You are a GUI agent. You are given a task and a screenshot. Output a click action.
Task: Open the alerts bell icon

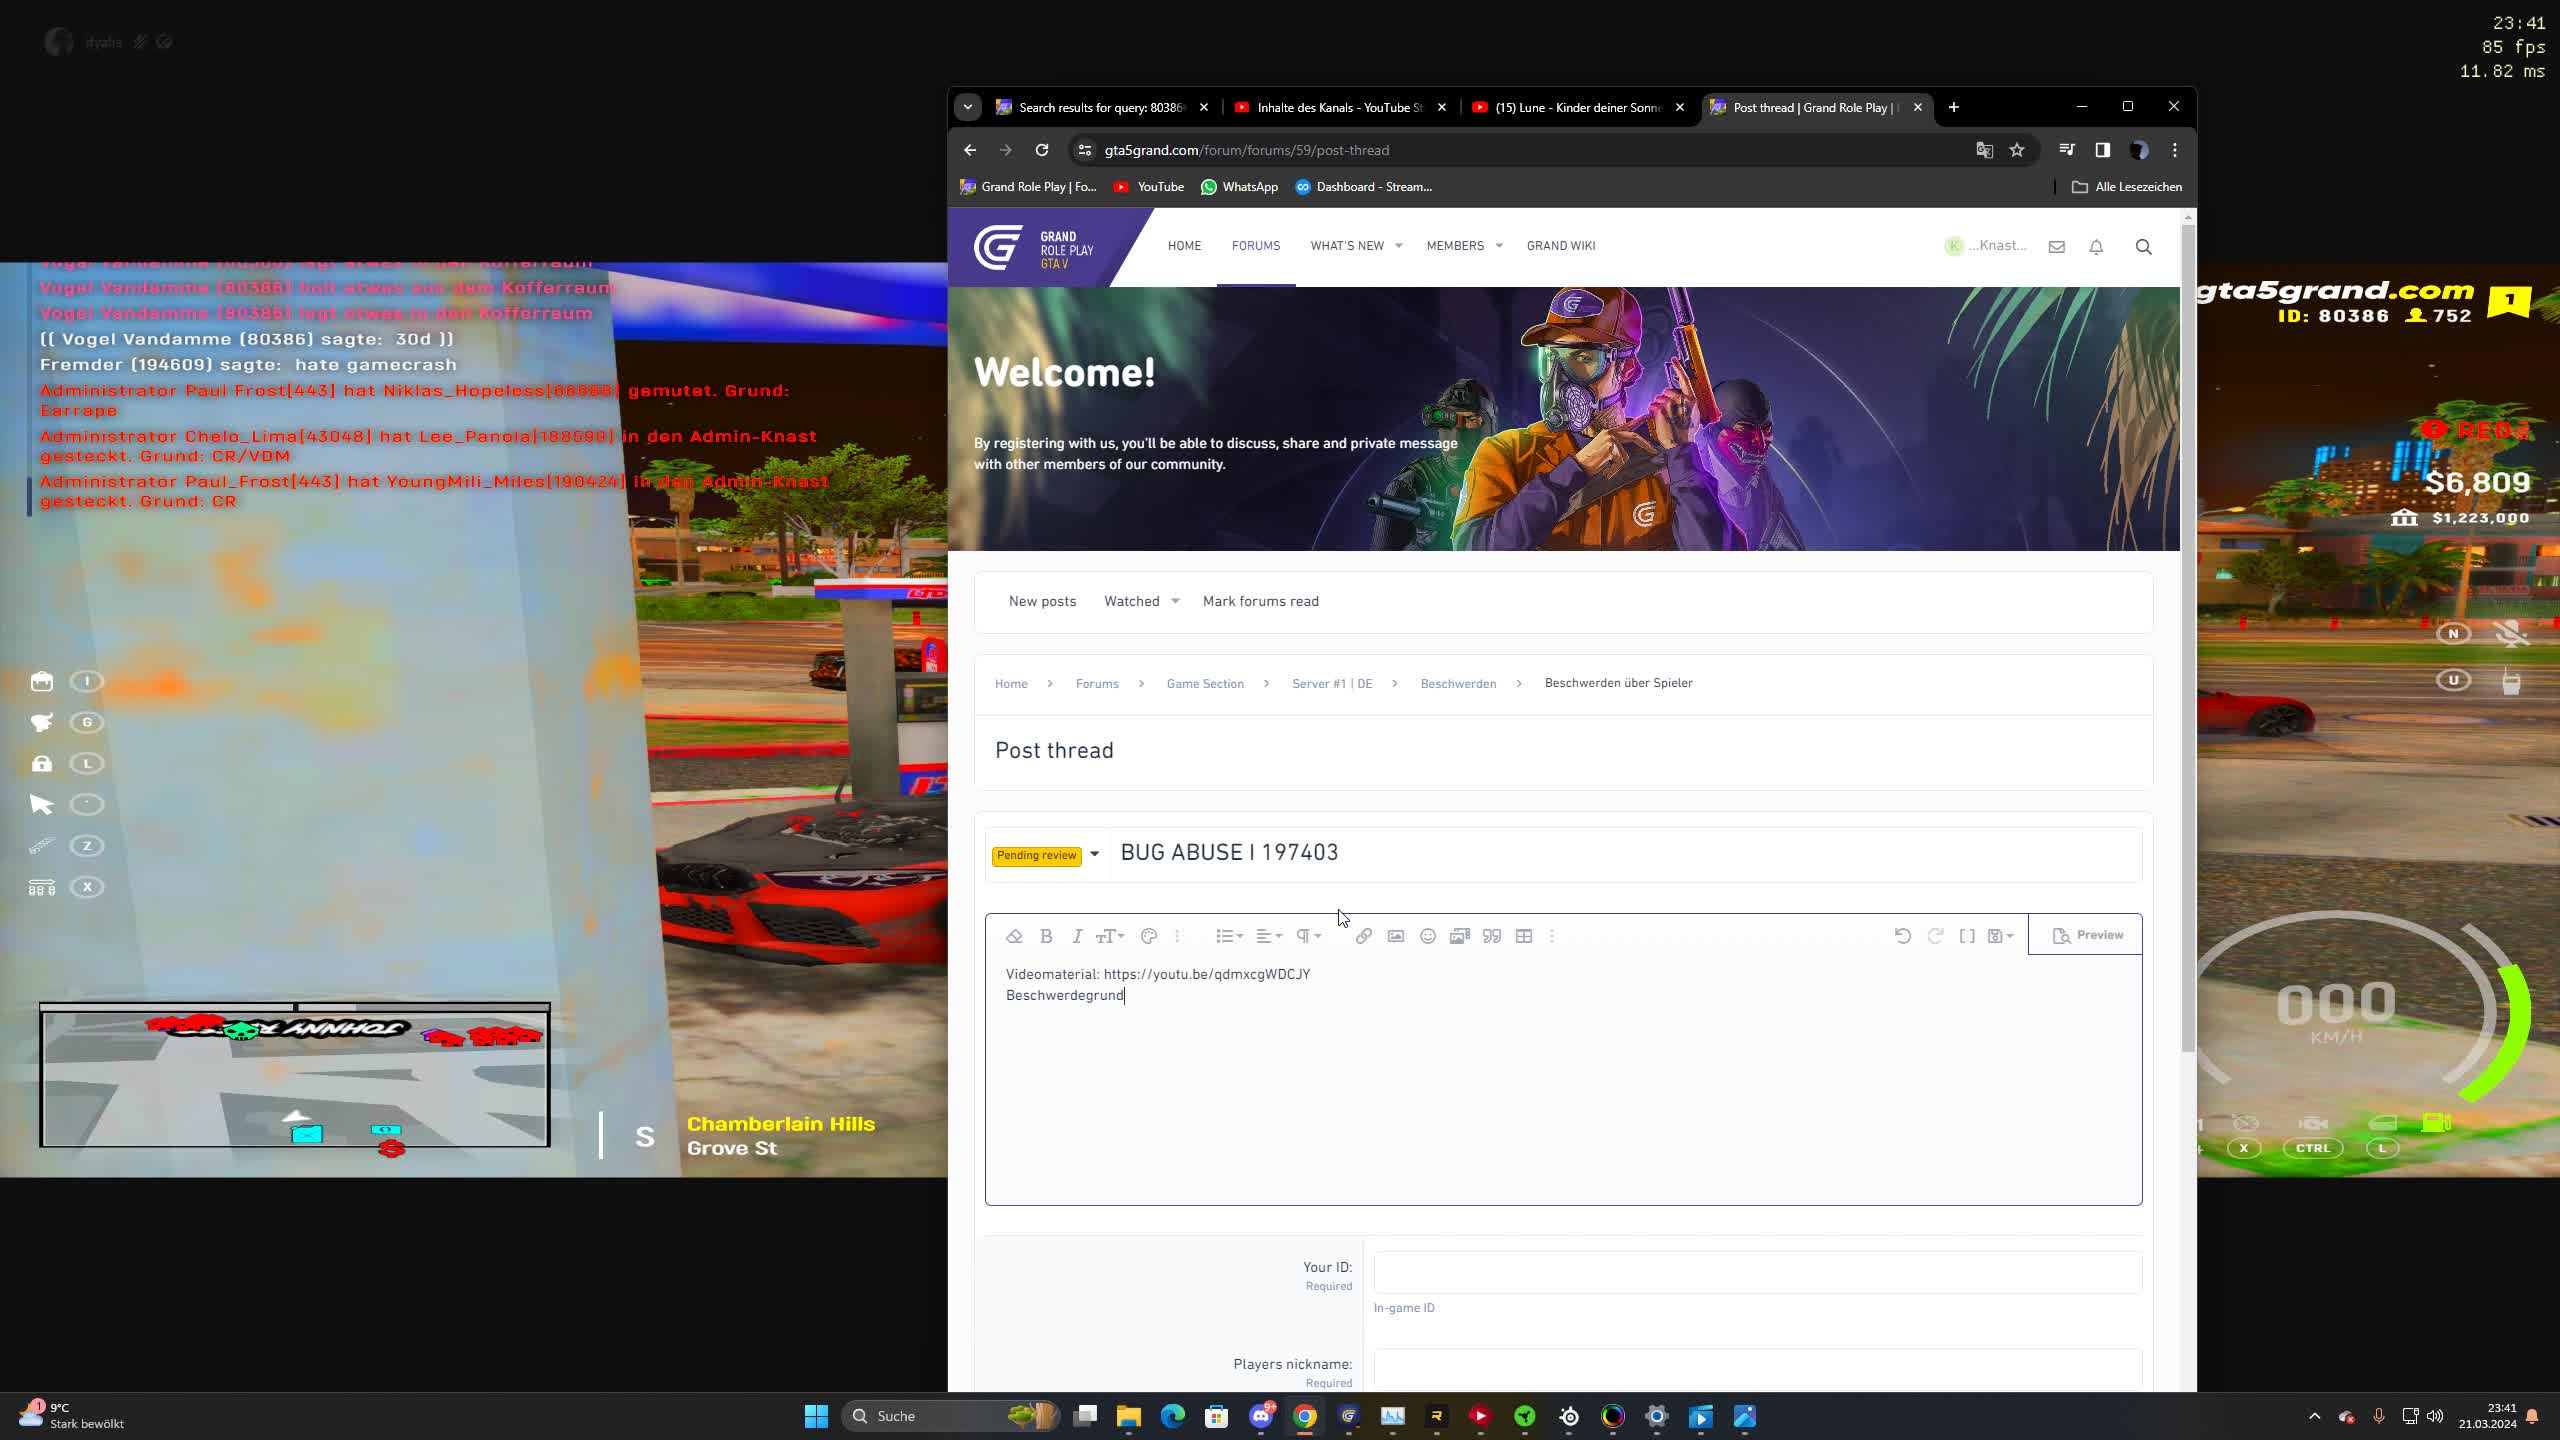[x=2096, y=247]
